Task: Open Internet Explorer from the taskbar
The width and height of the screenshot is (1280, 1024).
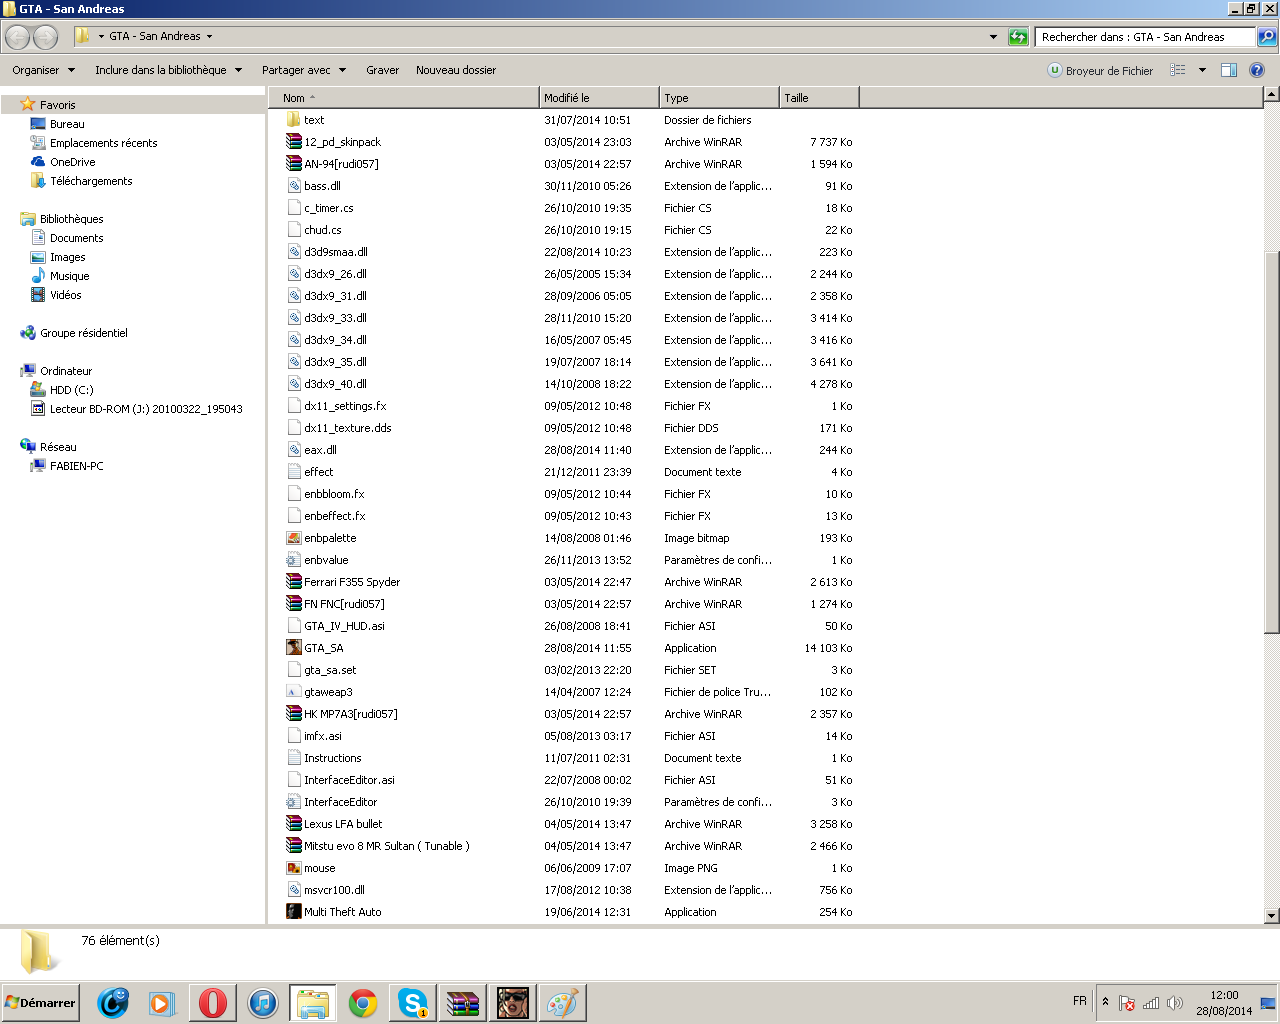Action: point(113,1003)
